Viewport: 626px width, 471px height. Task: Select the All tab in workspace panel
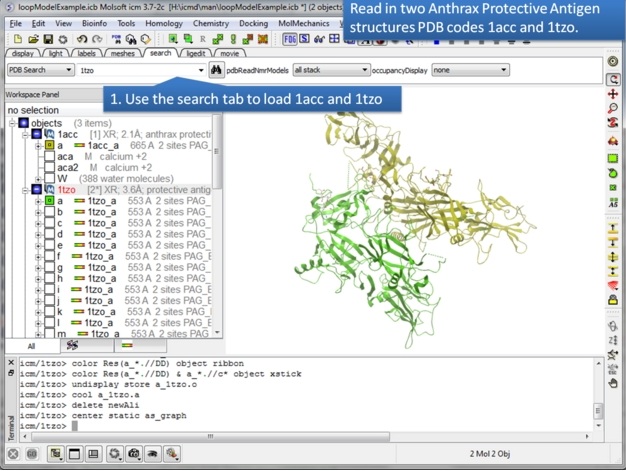(x=31, y=346)
